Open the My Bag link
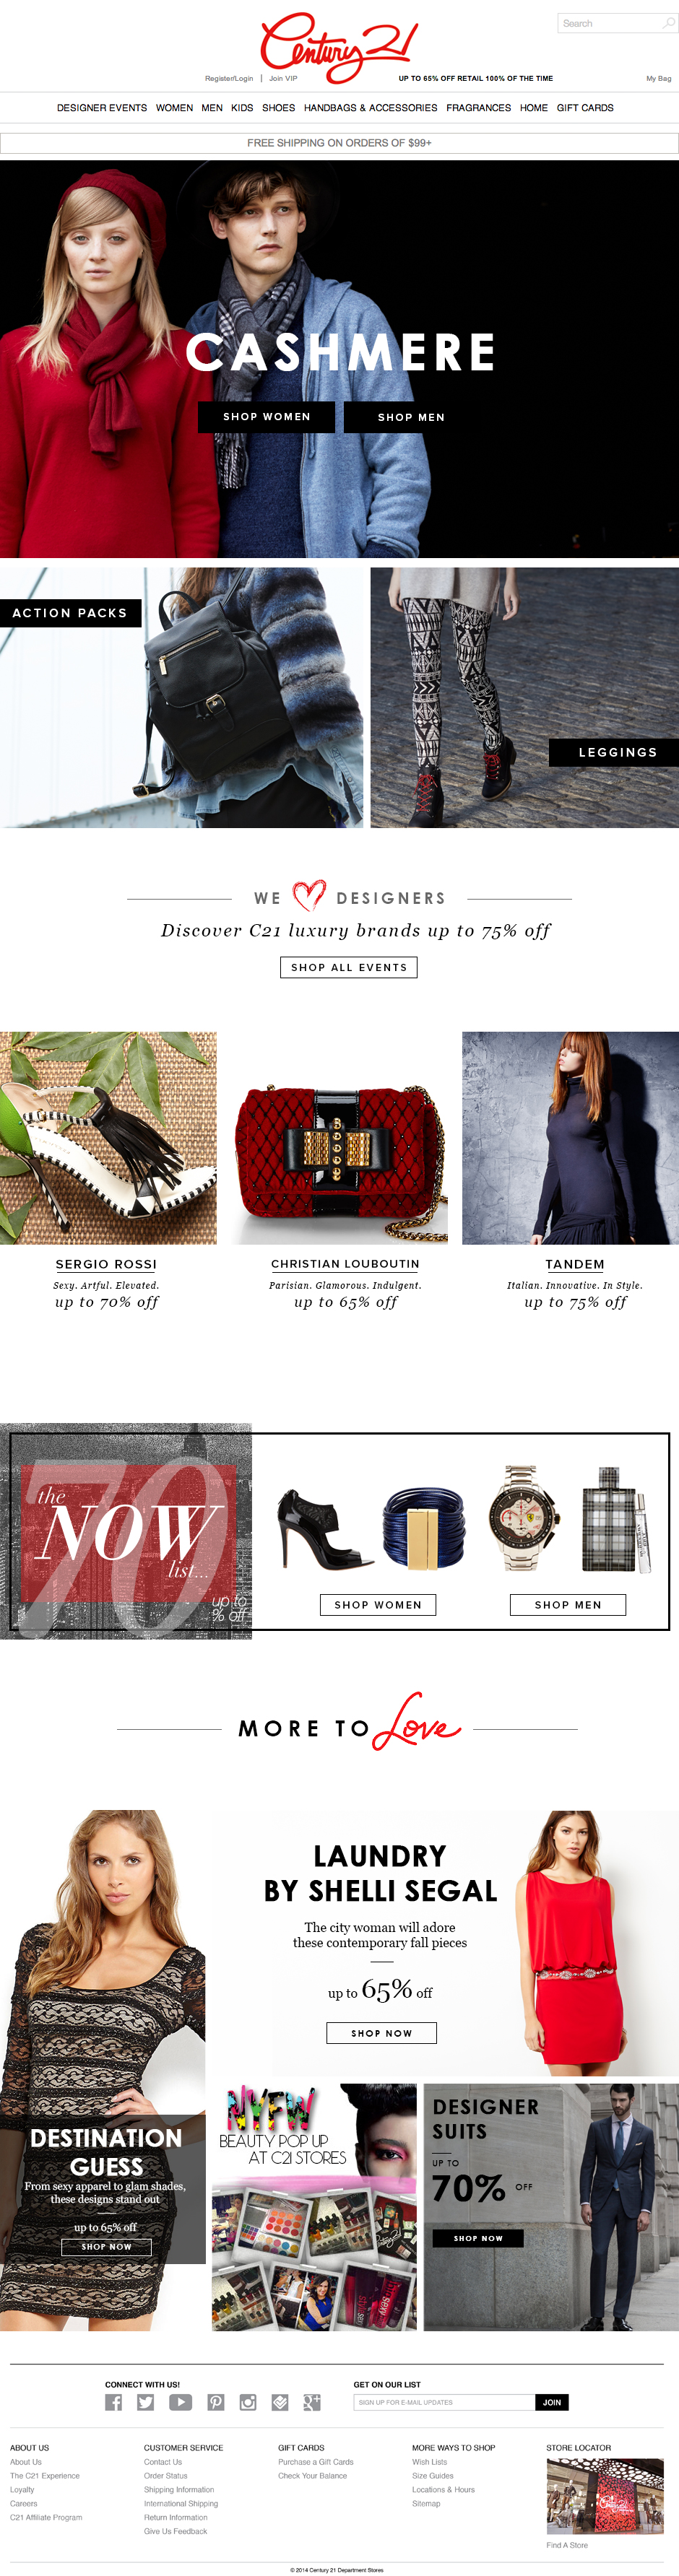The image size is (679, 2576). [x=659, y=78]
